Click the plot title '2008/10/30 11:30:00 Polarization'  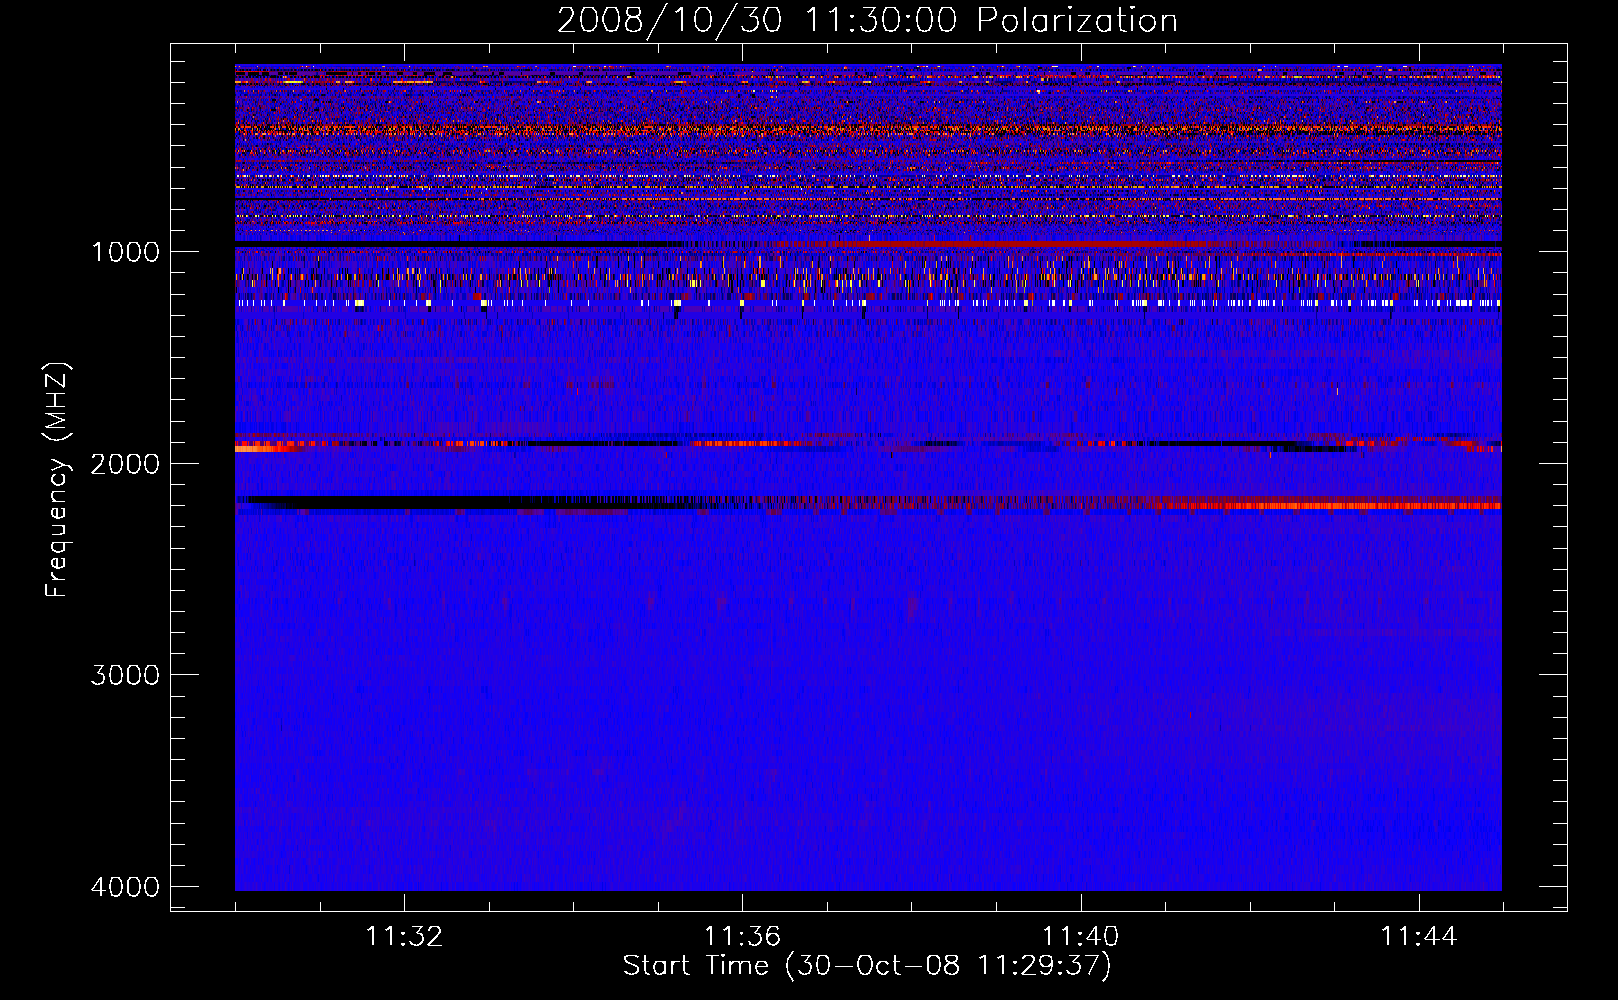pyautogui.click(x=867, y=21)
